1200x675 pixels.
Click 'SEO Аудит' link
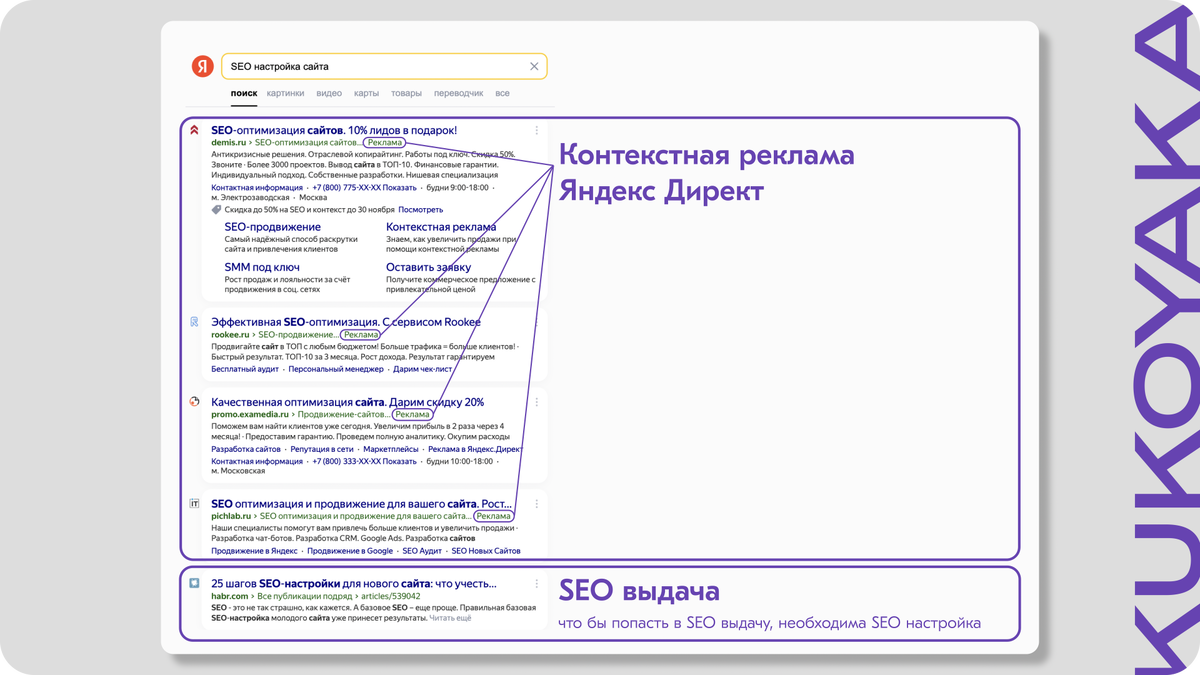[422, 551]
